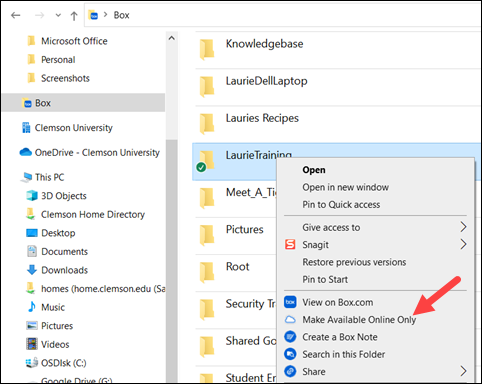
Task: Click the Snagit submenu arrow
Action: (x=463, y=244)
